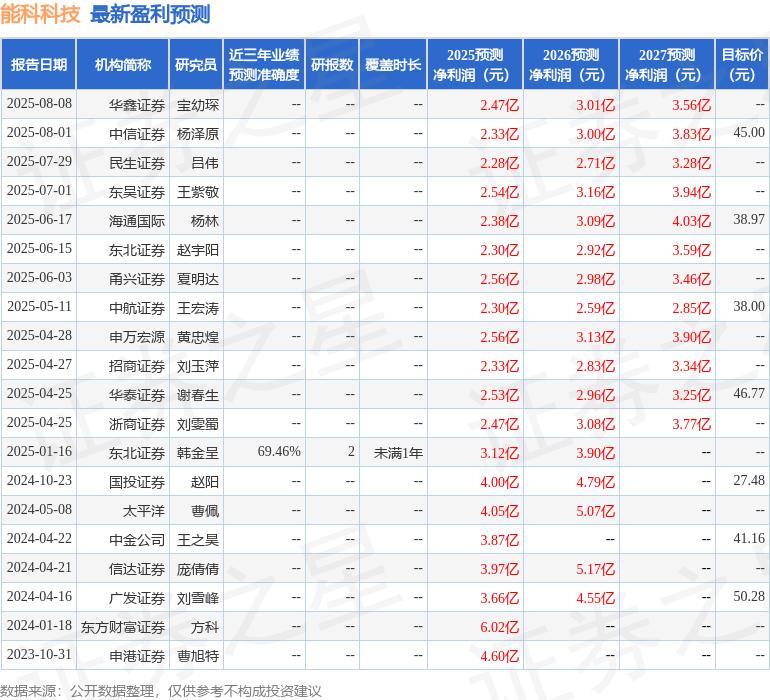Click the 覆盖时长 column header
The height and width of the screenshot is (700, 770).
pos(393,64)
